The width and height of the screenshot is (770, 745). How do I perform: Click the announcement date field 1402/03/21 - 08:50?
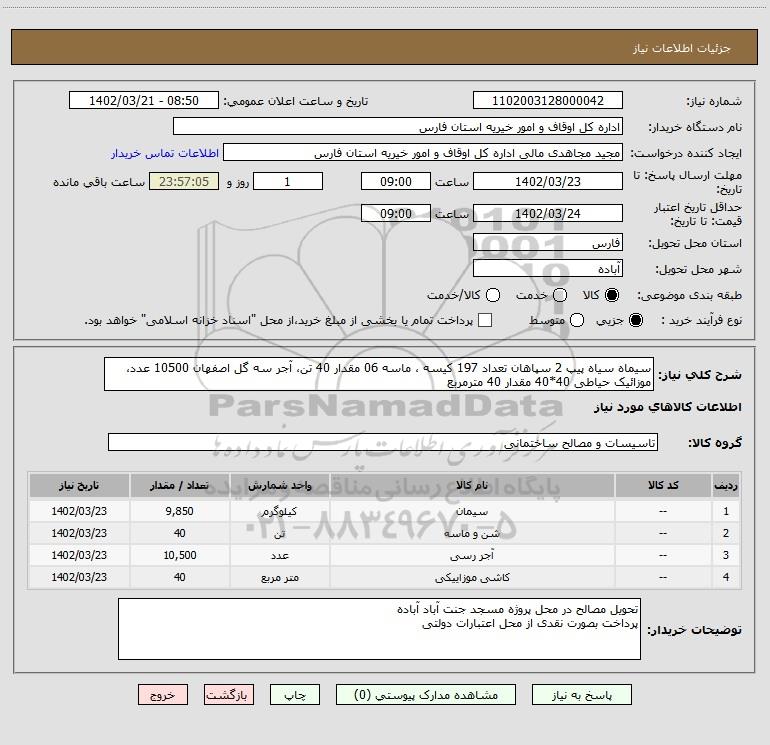pos(144,101)
